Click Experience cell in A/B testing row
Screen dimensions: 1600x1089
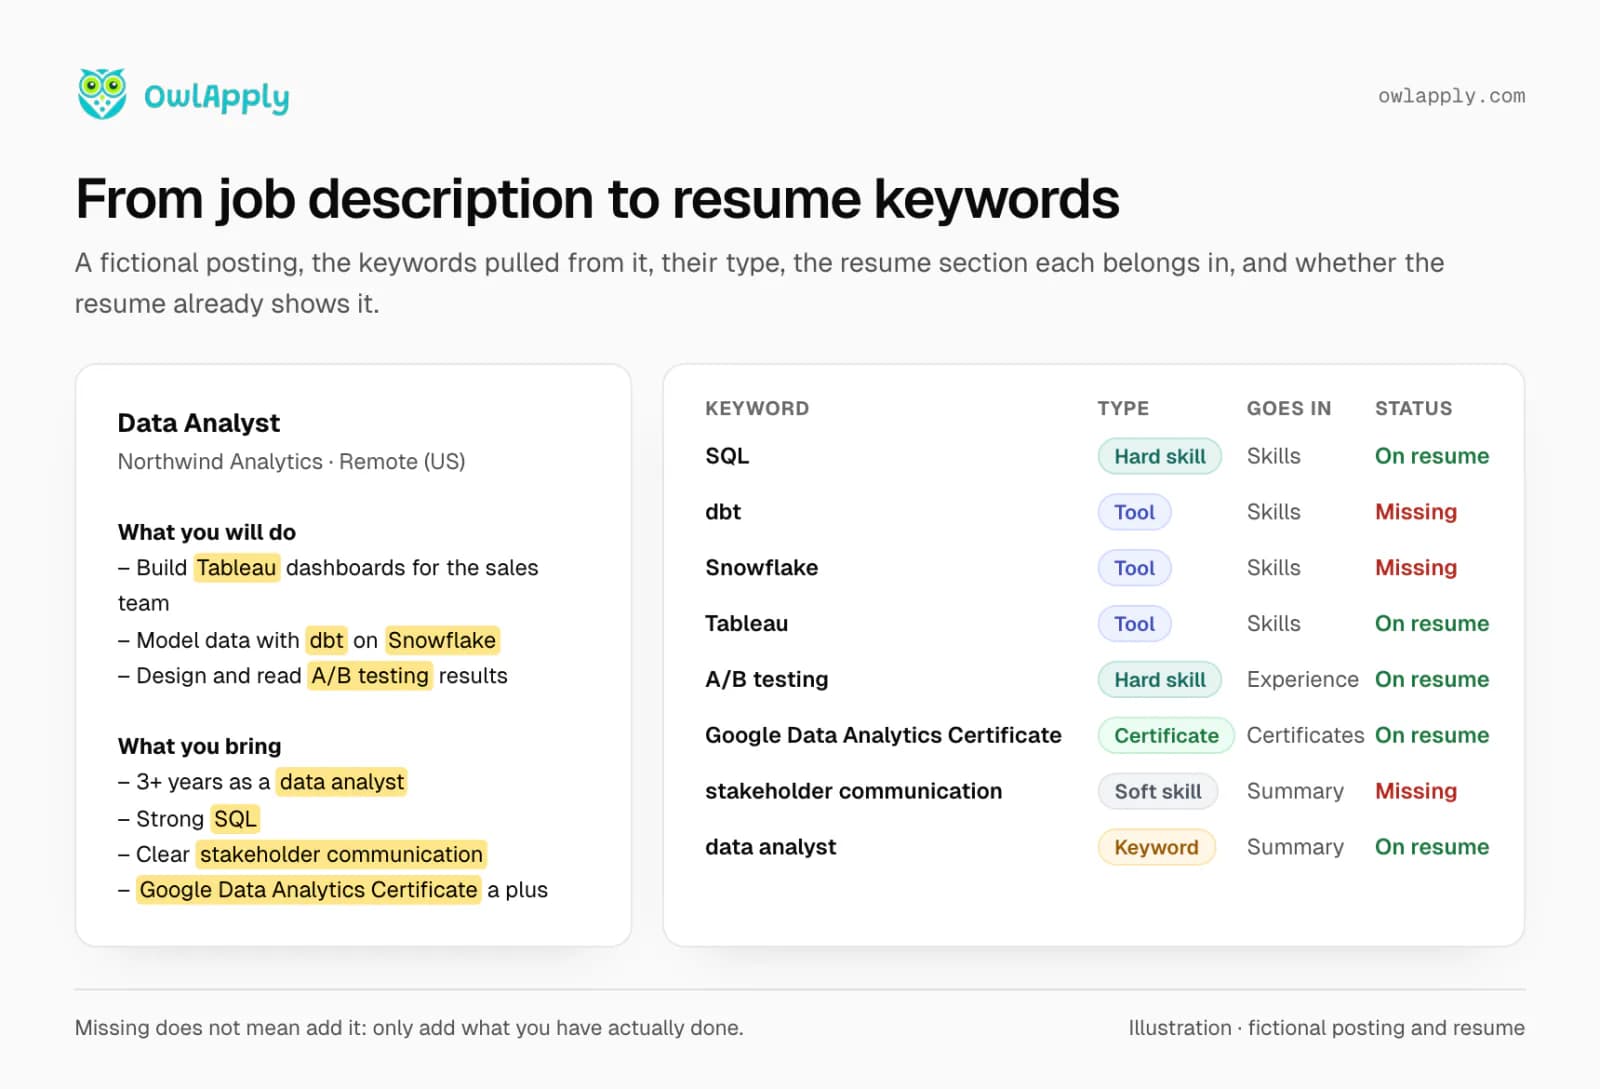click(1302, 680)
